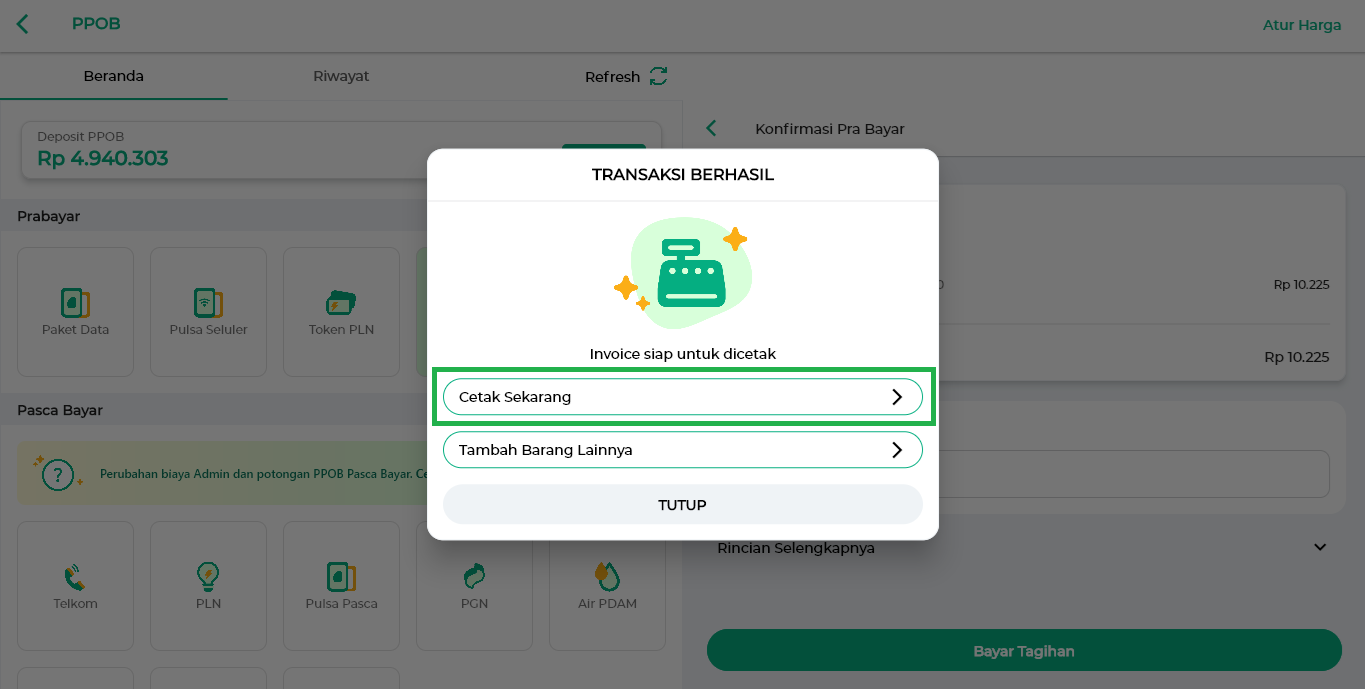This screenshot has width=1365, height=689.
Task: Click the chevron on Cetak Sekarang
Action: [897, 396]
